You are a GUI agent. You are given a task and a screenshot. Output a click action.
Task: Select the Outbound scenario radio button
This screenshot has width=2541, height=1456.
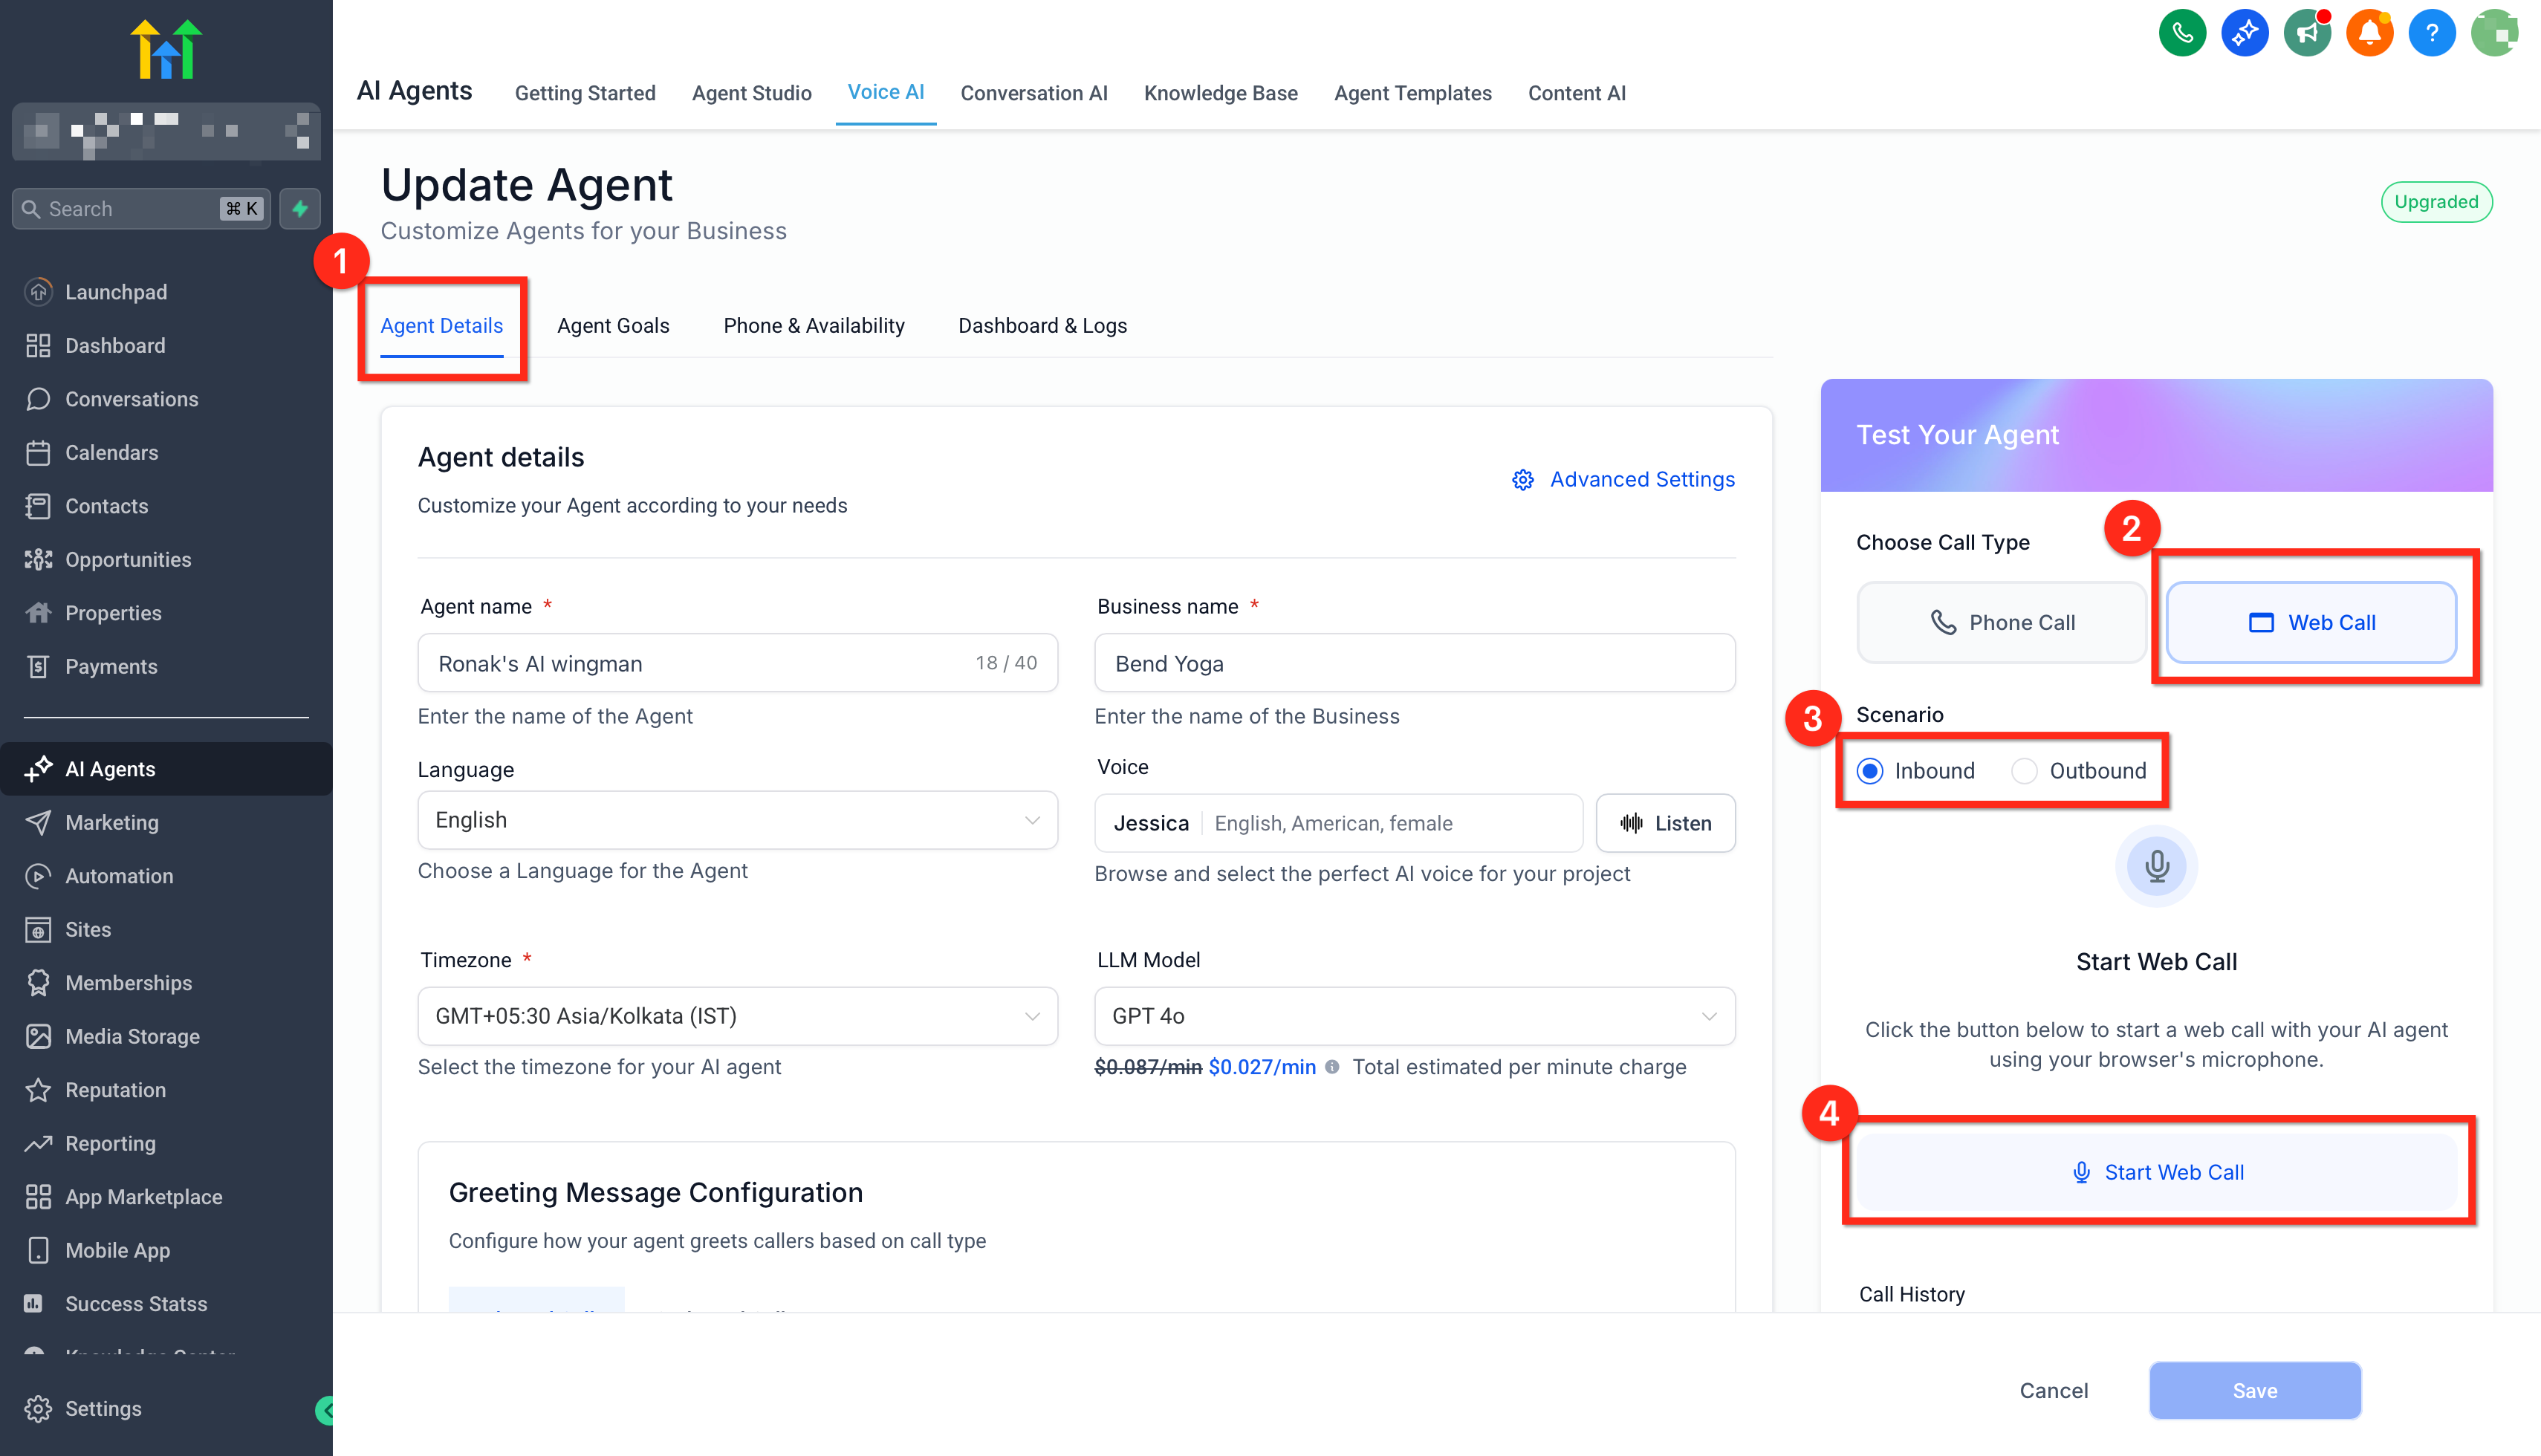(x=2024, y=771)
